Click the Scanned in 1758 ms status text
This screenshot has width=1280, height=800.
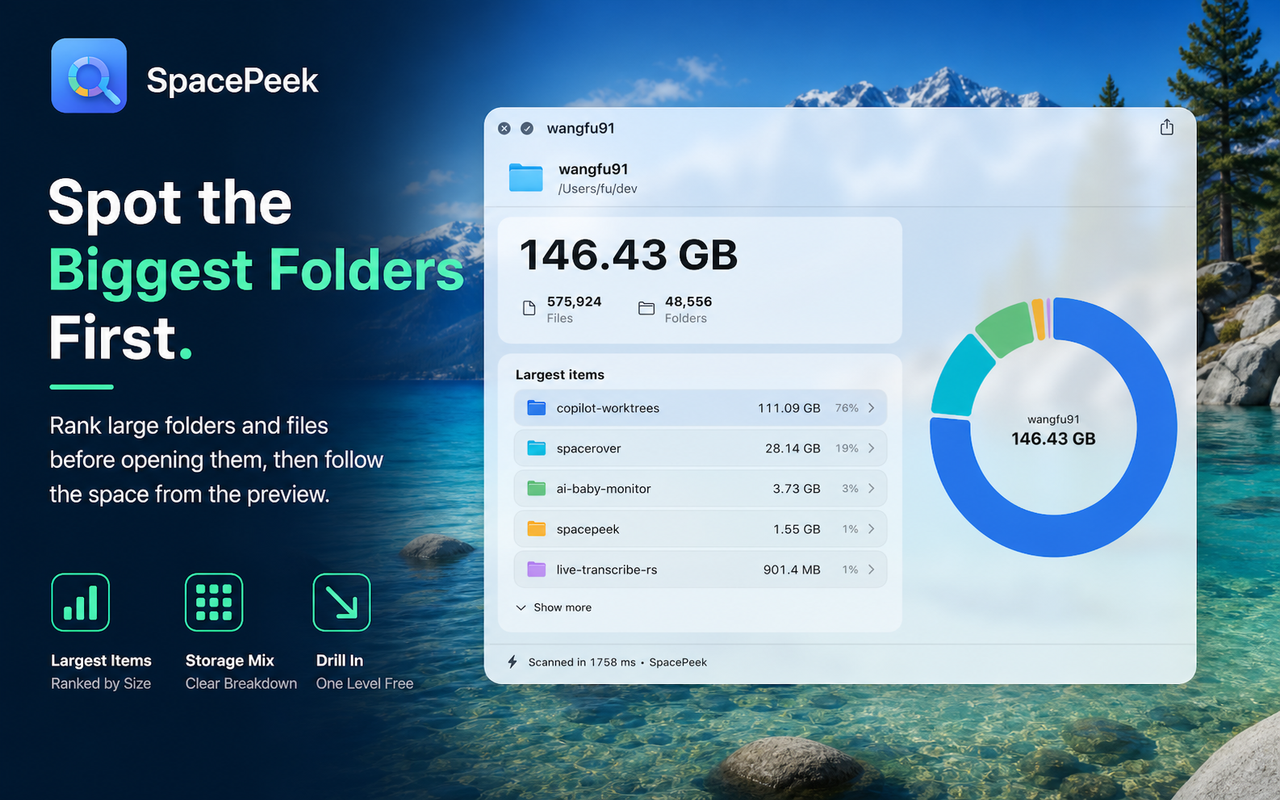click(580, 662)
